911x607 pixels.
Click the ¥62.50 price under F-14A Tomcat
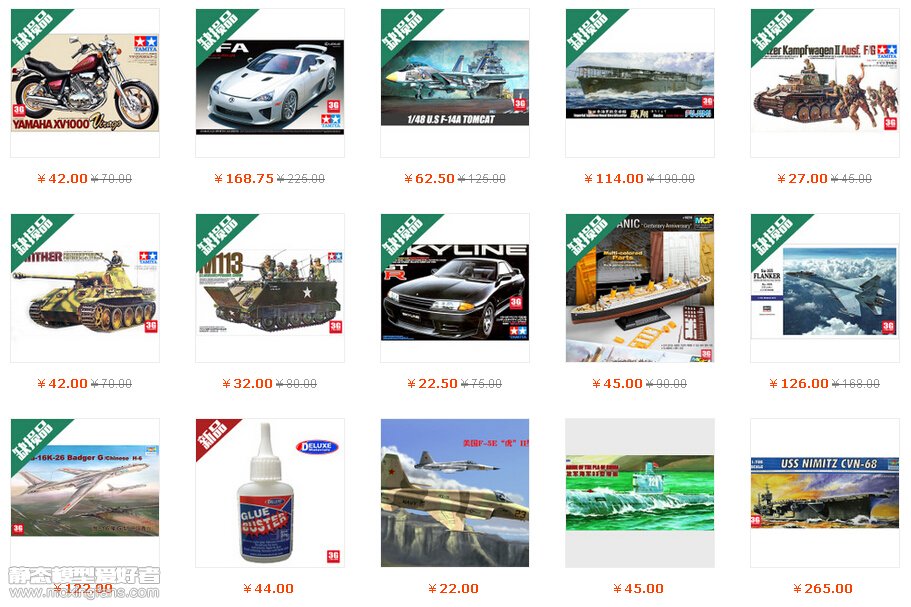pos(429,179)
